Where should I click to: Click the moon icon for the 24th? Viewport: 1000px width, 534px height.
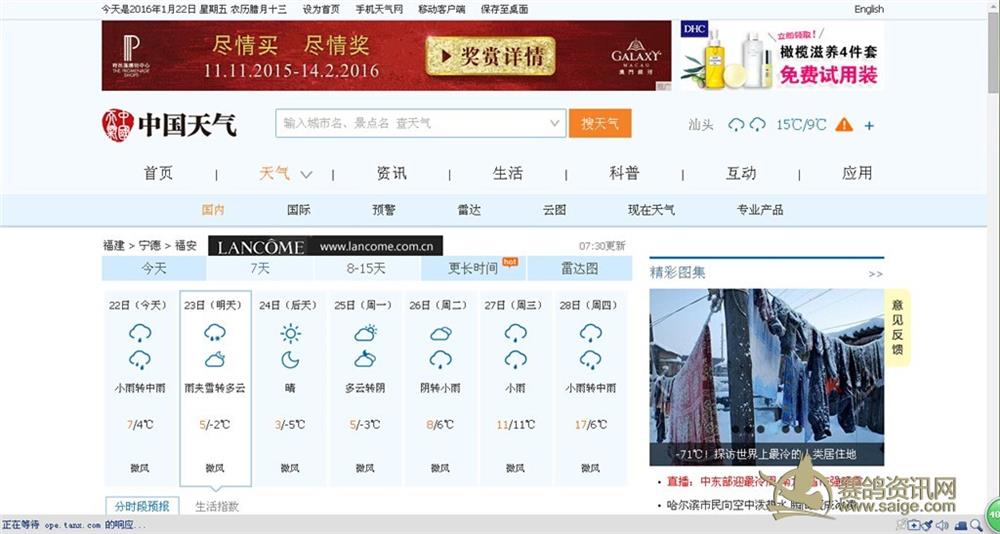(x=290, y=359)
